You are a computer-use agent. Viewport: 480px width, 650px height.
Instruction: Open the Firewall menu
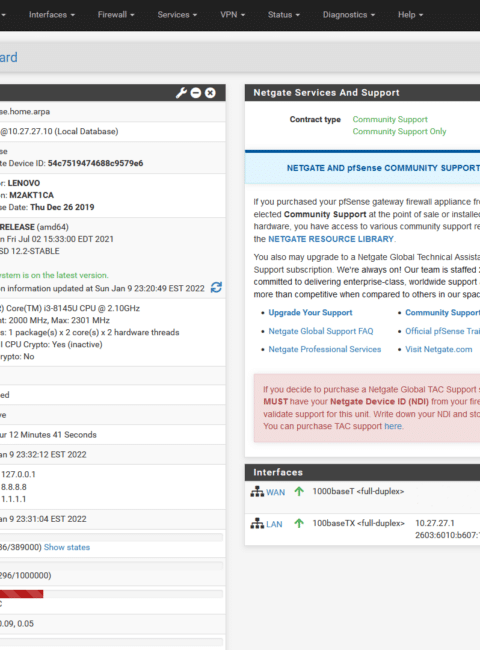click(x=116, y=15)
